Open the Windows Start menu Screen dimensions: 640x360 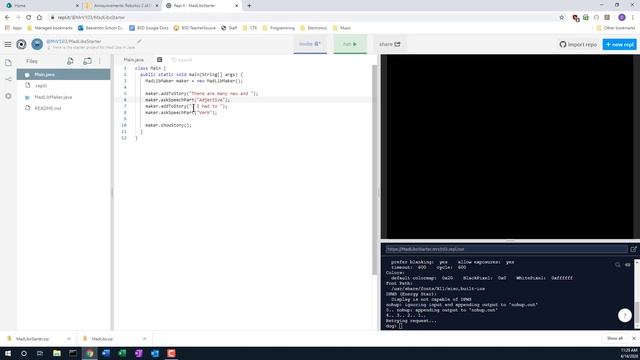8,353
